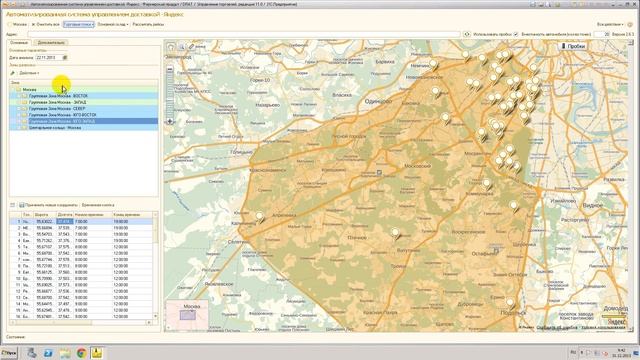
Task: Switch to the Дополнительно tab
Action: pos(51,42)
